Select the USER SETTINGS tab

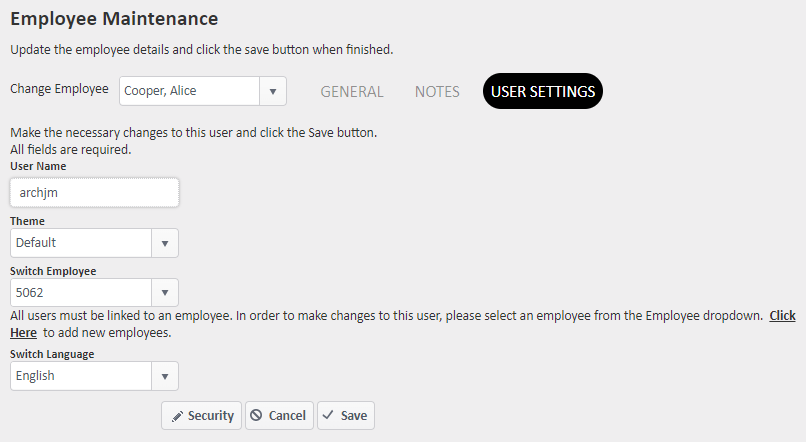[543, 91]
